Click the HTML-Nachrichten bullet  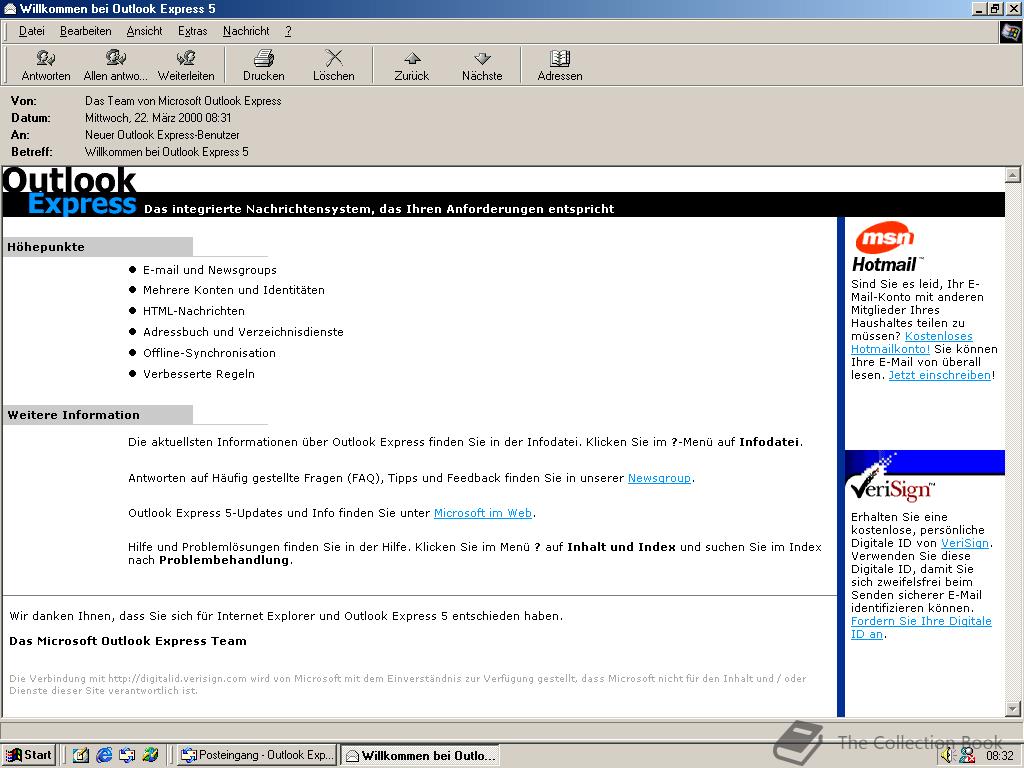pyautogui.click(x=193, y=311)
